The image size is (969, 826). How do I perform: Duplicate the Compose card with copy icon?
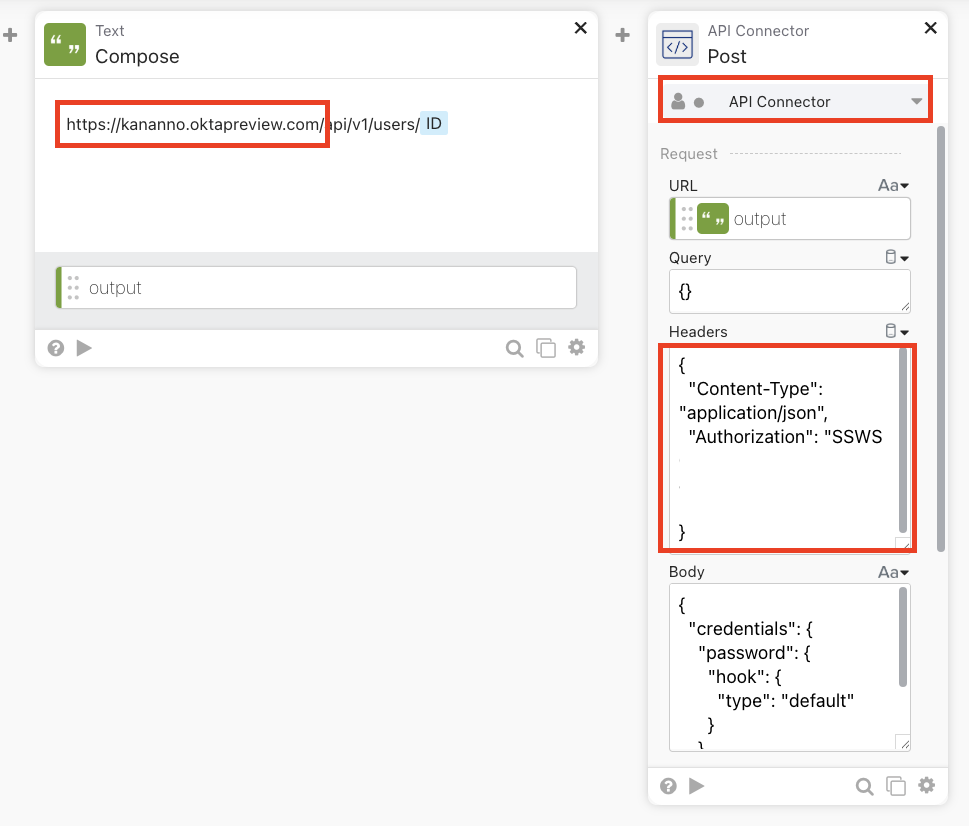pos(546,348)
